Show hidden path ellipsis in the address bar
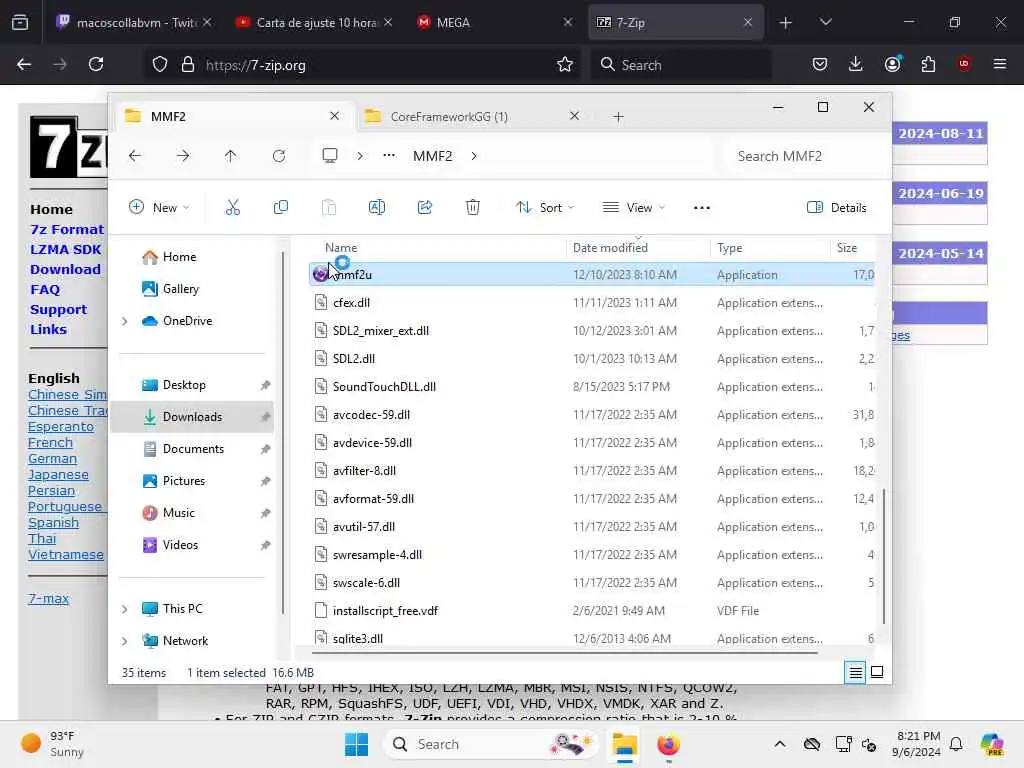The width and height of the screenshot is (1024, 768). pos(389,155)
